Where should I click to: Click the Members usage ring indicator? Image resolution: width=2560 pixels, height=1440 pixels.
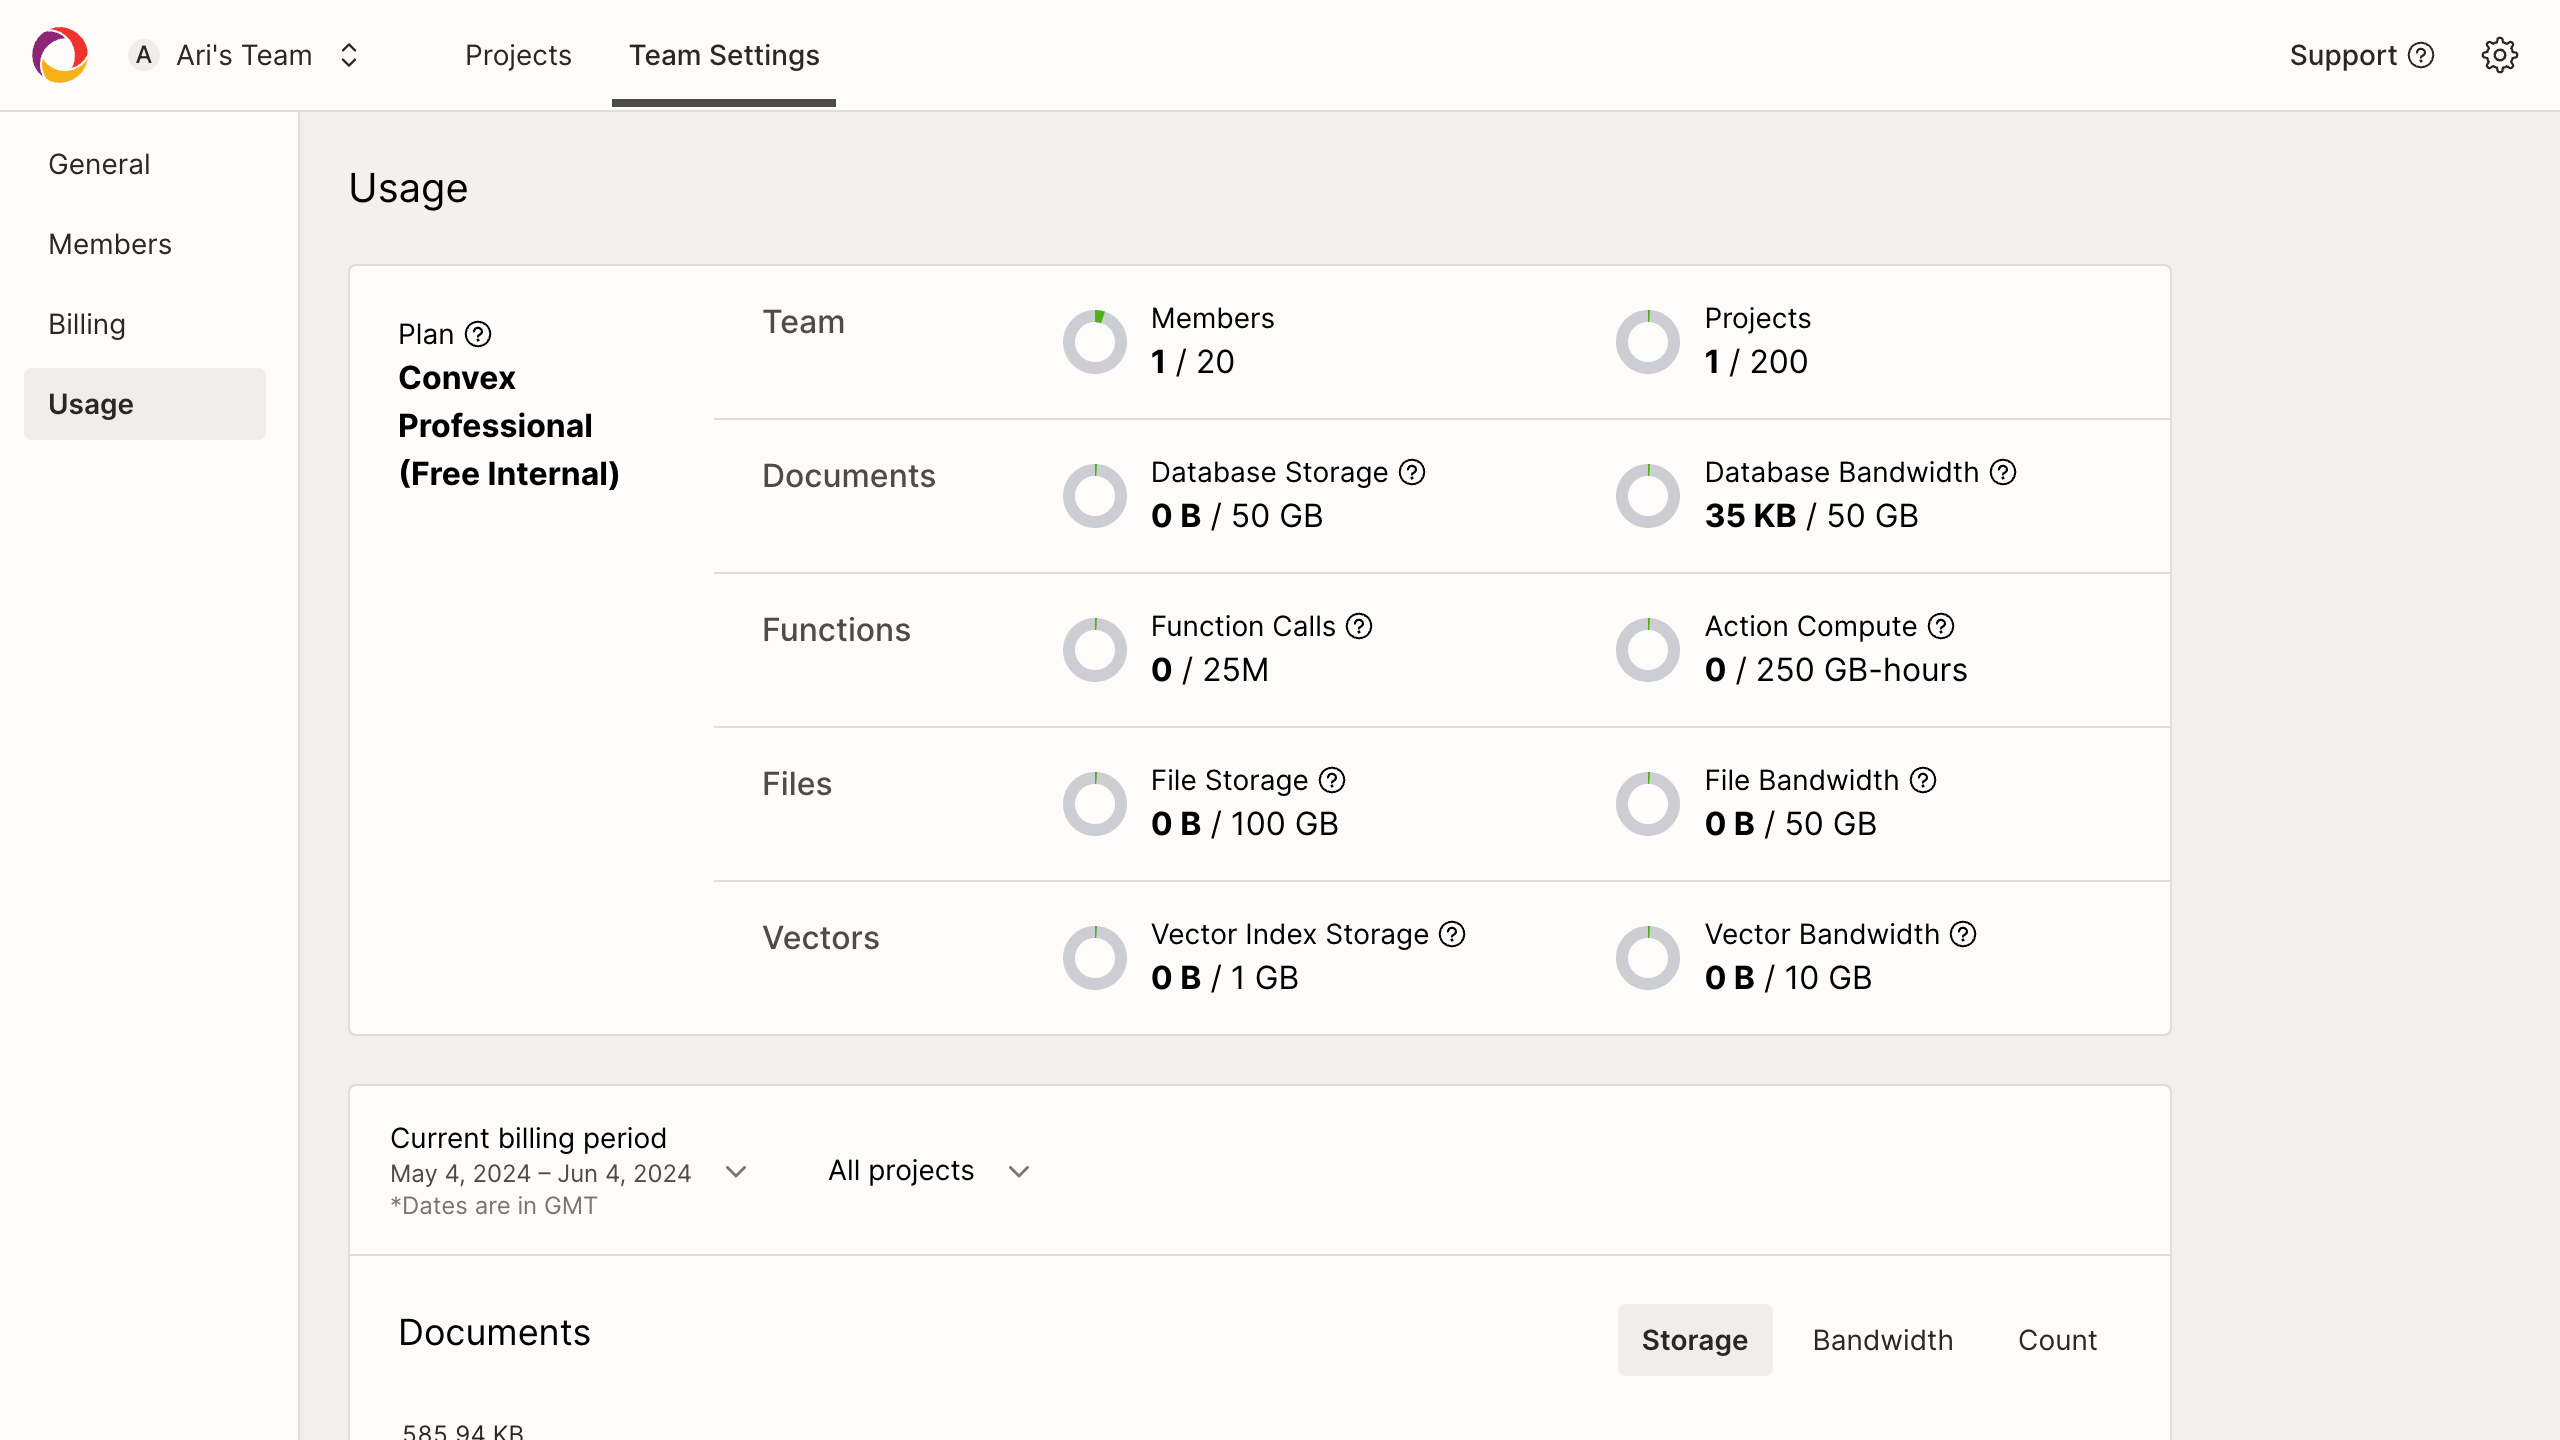pos(1095,342)
